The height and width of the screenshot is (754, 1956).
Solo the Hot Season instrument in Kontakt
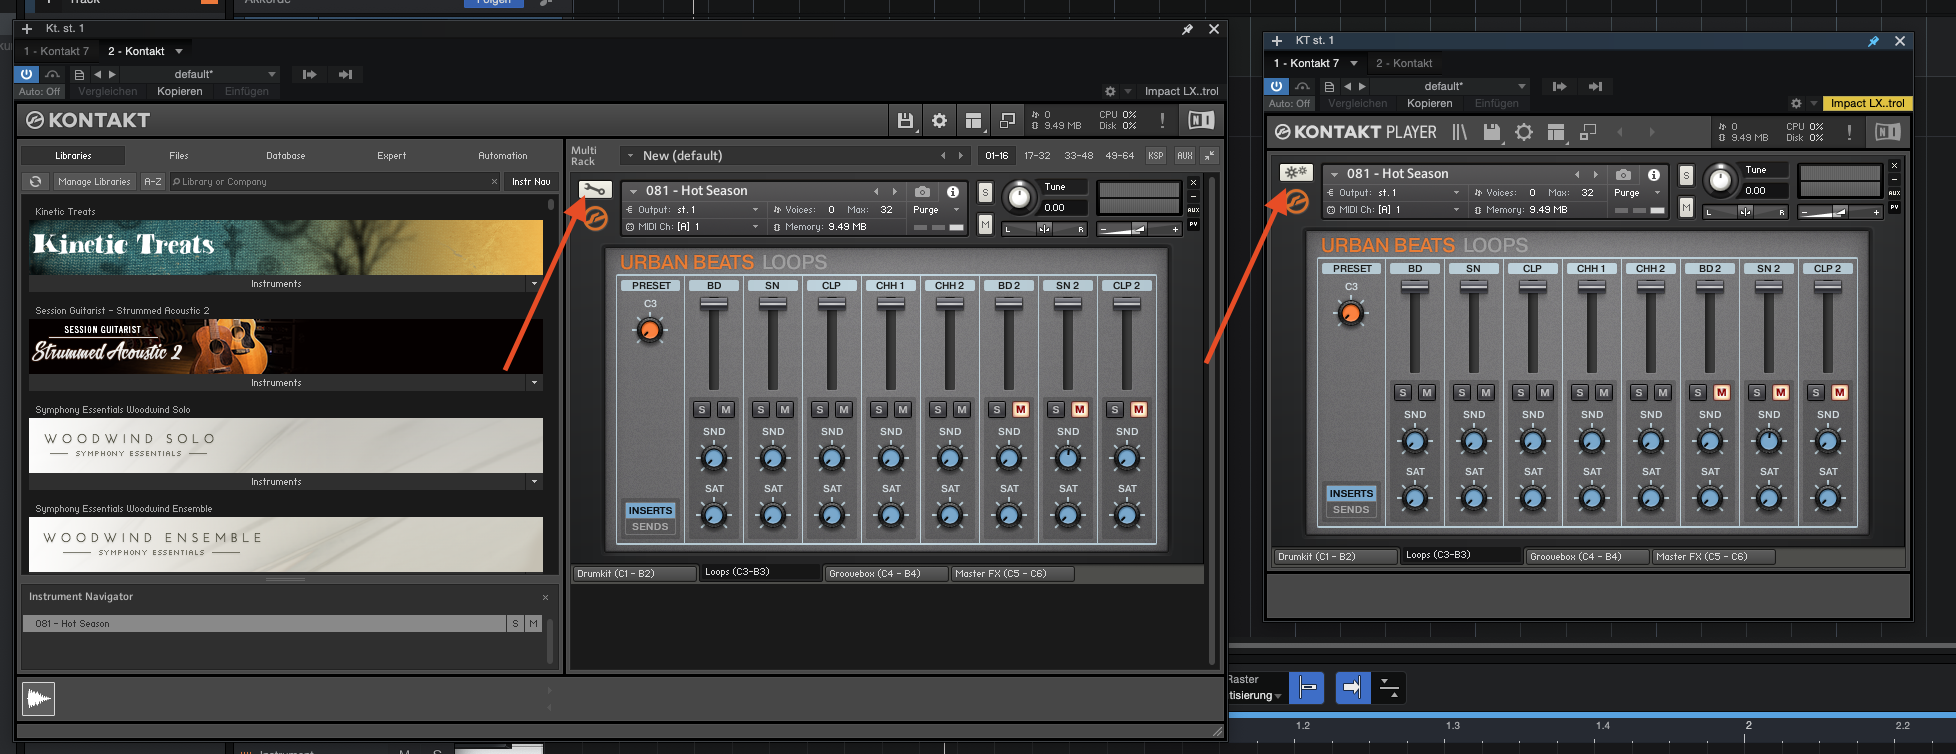985,192
